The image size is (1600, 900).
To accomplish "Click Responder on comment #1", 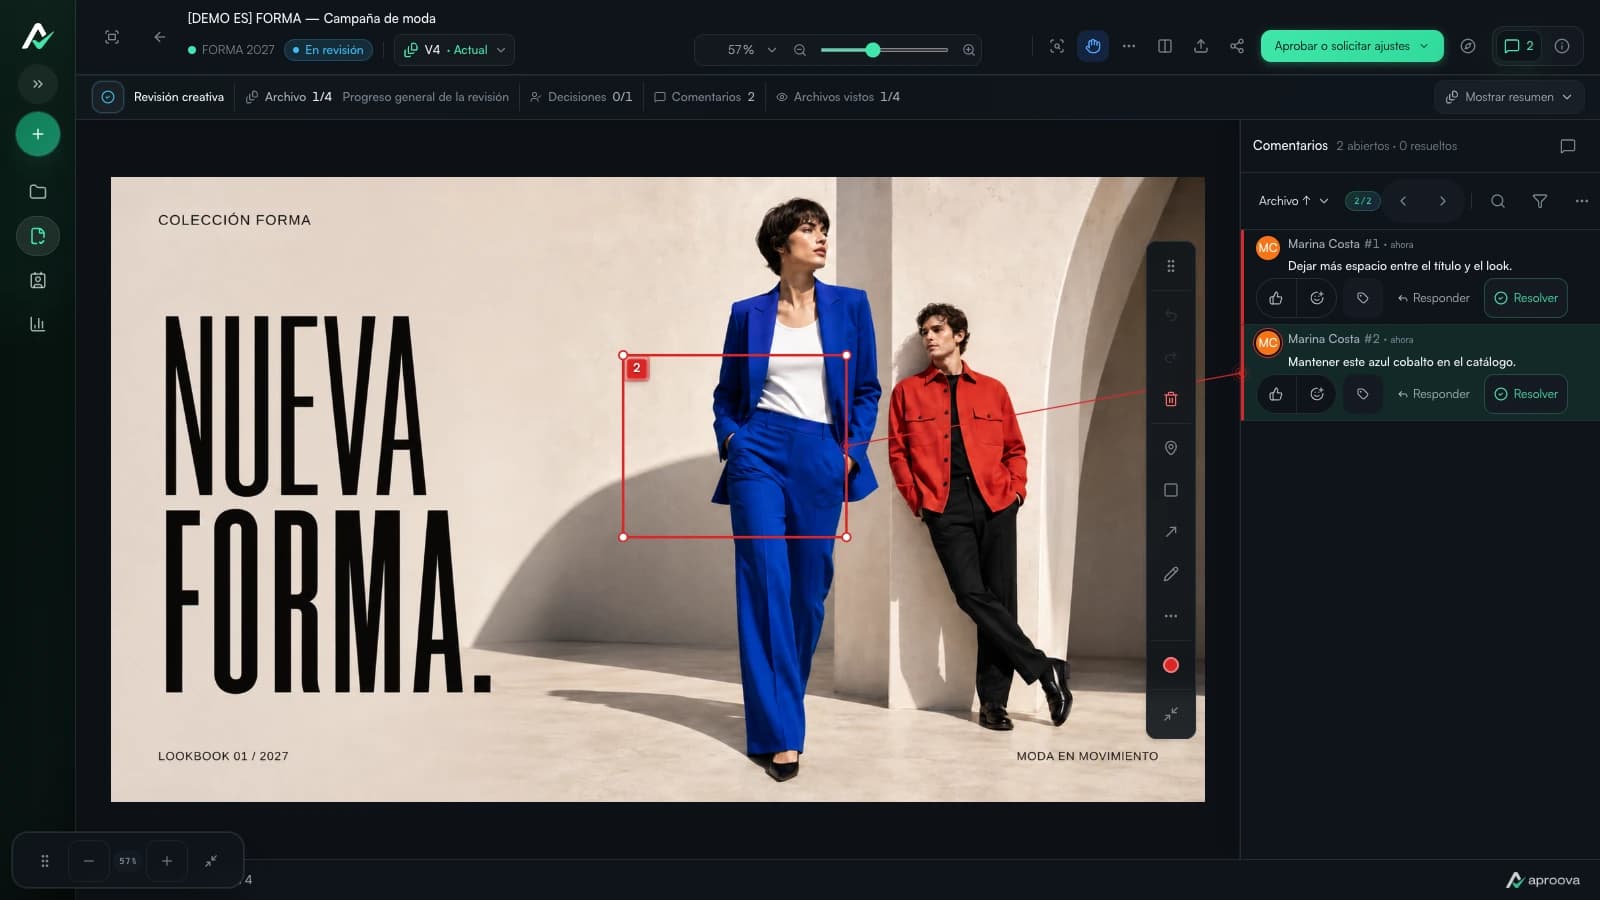I will 1433,298.
